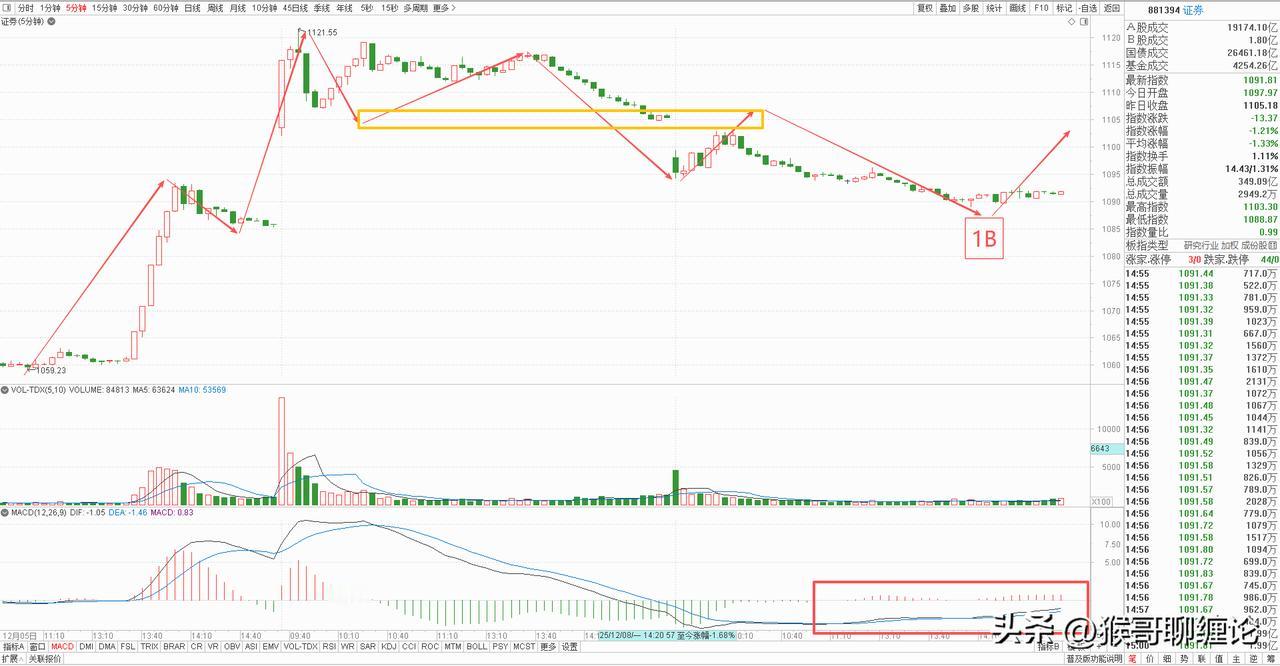This screenshot has width=1280, height=666.
Task: Open the 指标A indicator menu
Action: pyautogui.click(x=12, y=647)
